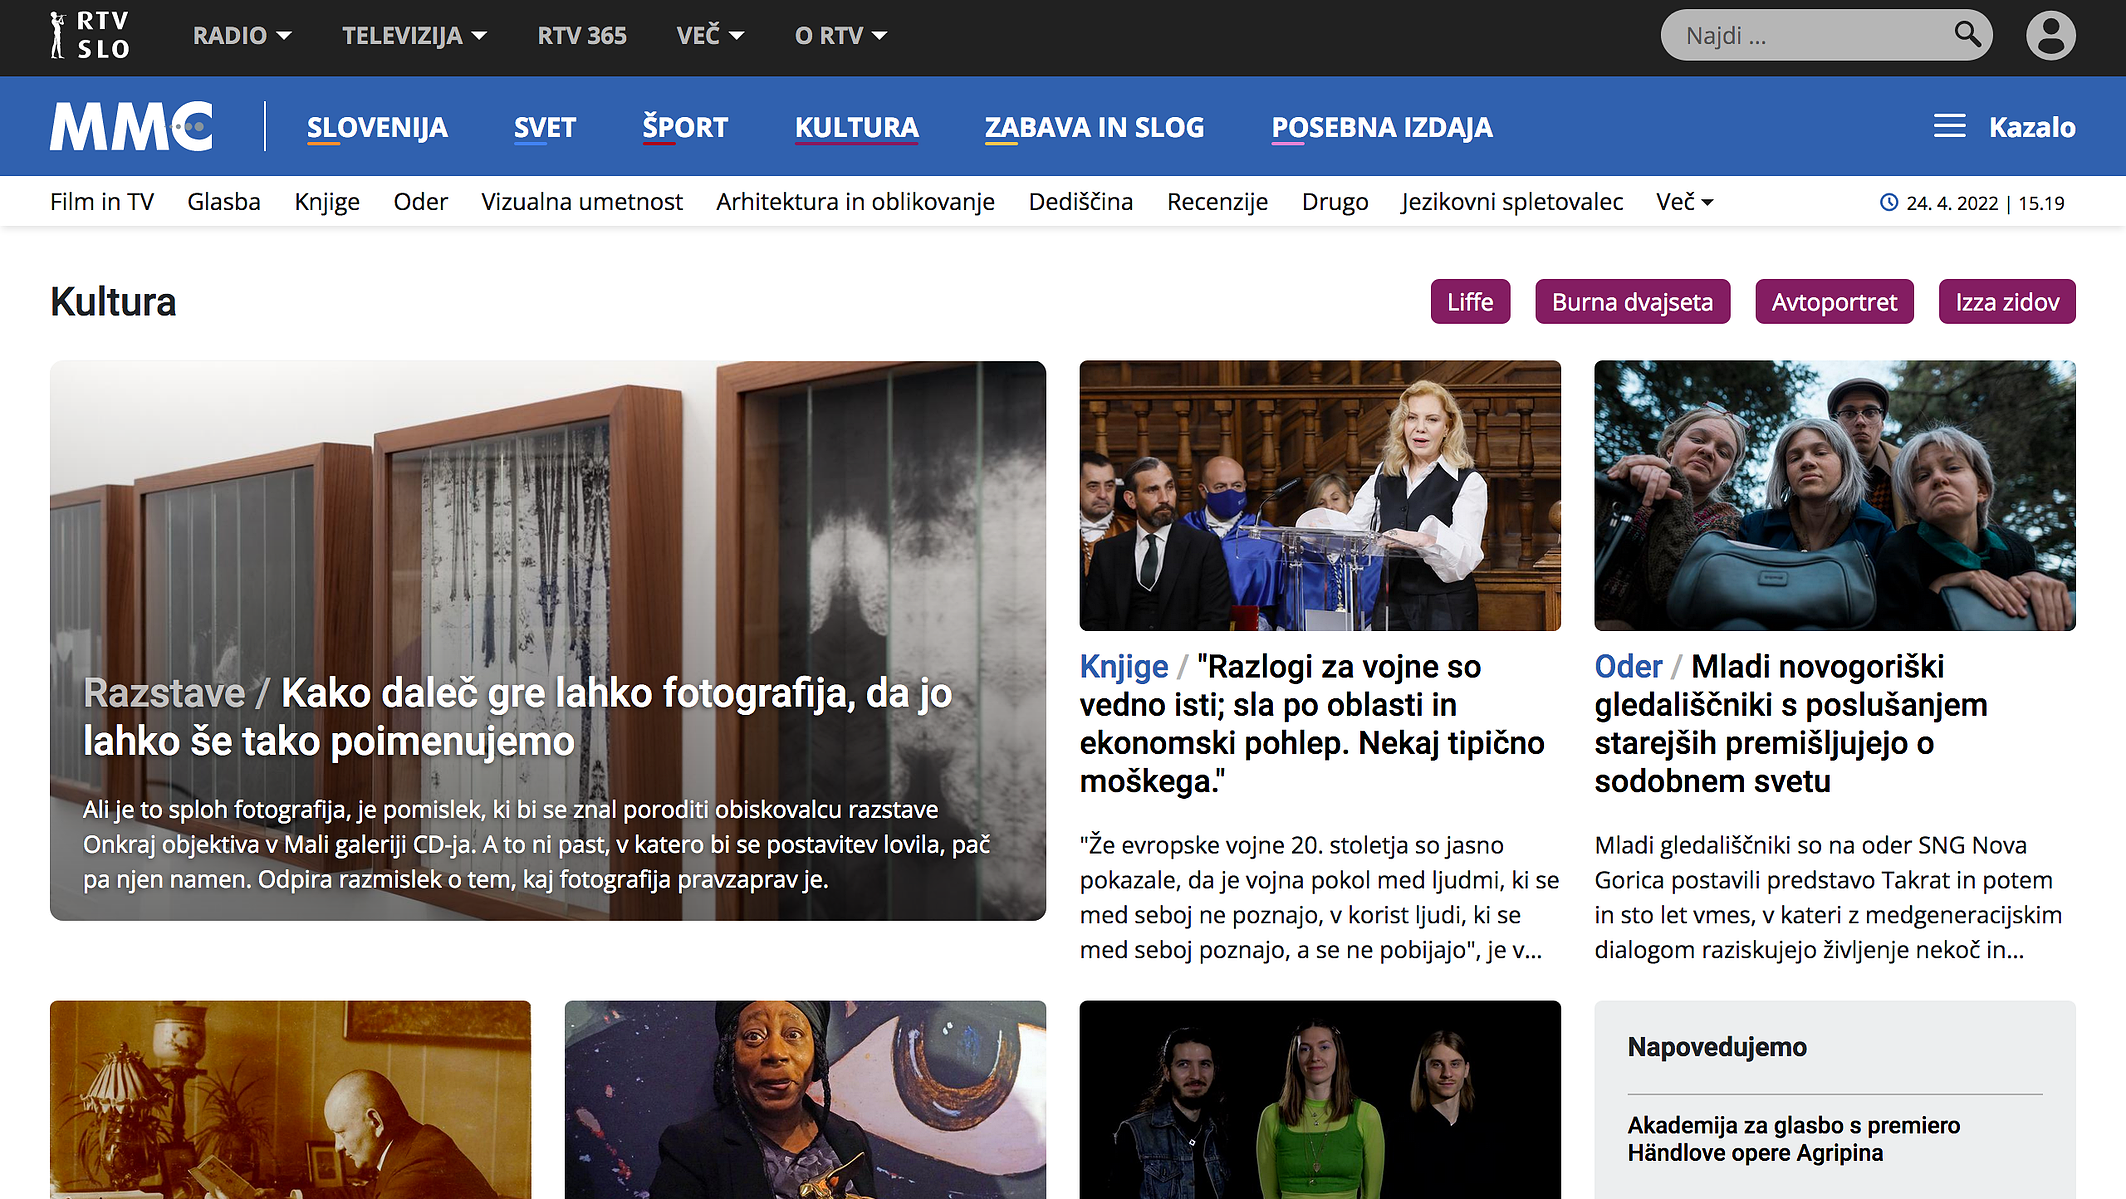
Task: Go to the SLOVENIJA section
Action: click(377, 127)
